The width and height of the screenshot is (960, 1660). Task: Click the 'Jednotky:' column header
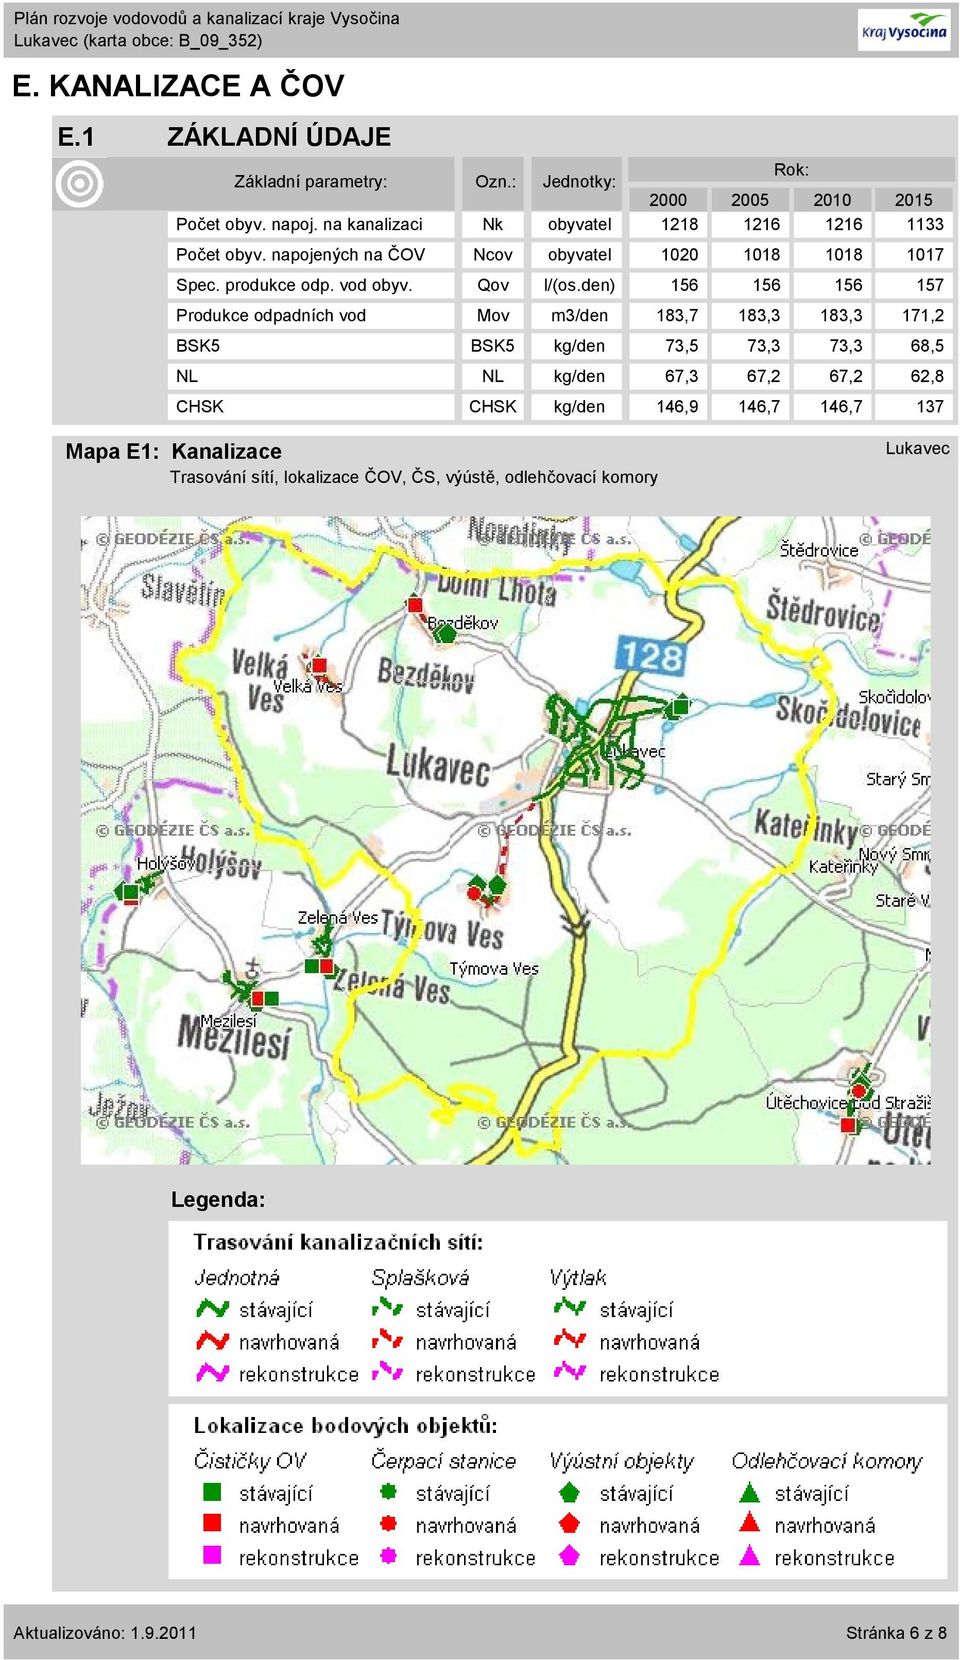[x=579, y=181]
